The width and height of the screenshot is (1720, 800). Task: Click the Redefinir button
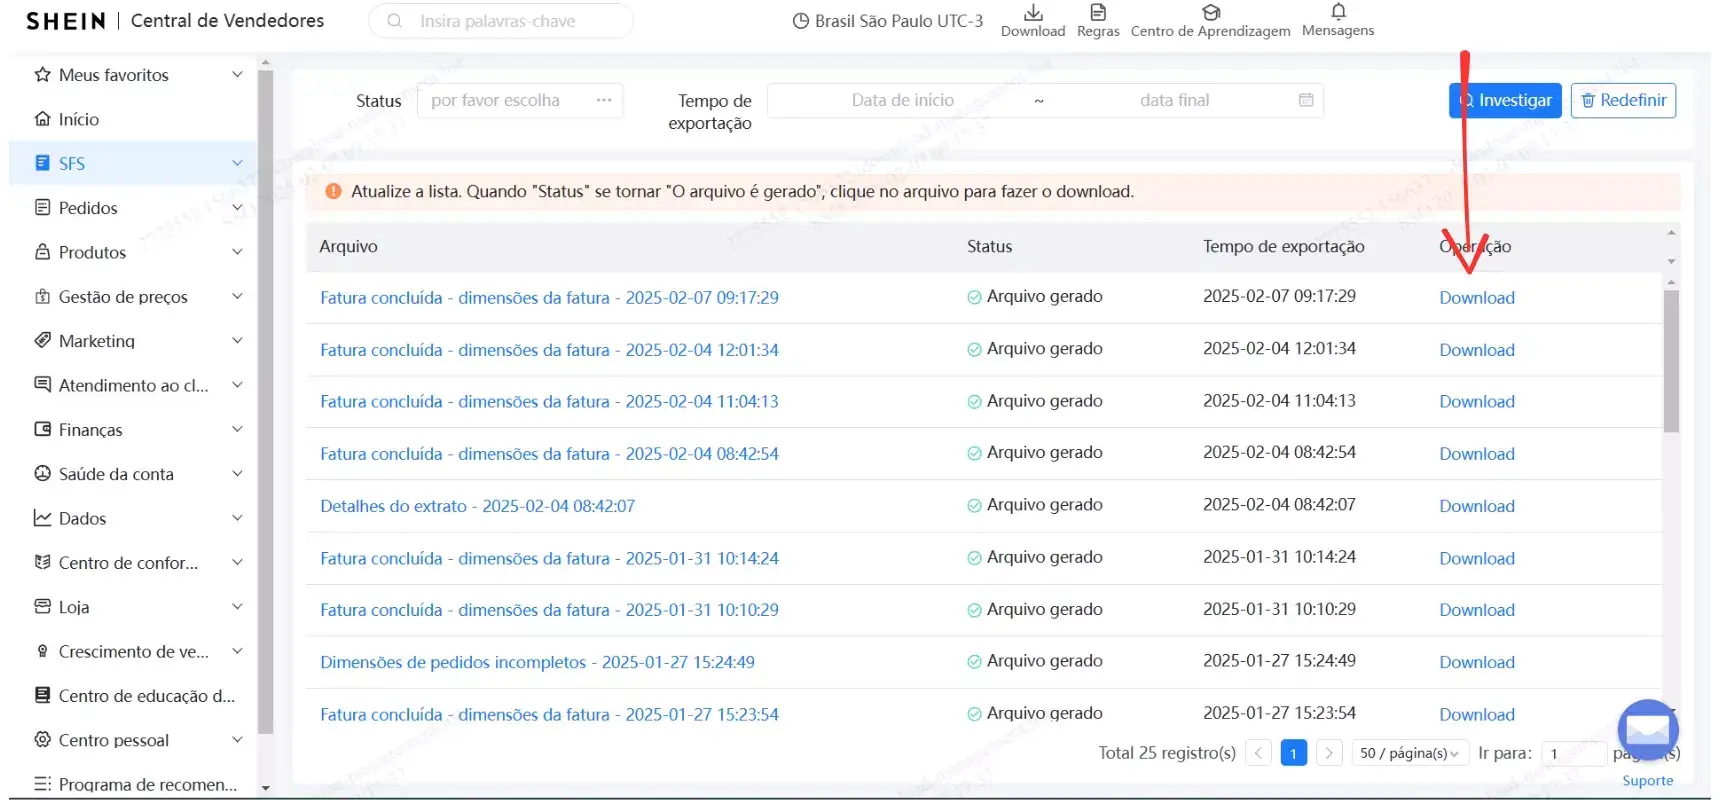click(x=1623, y=100)
